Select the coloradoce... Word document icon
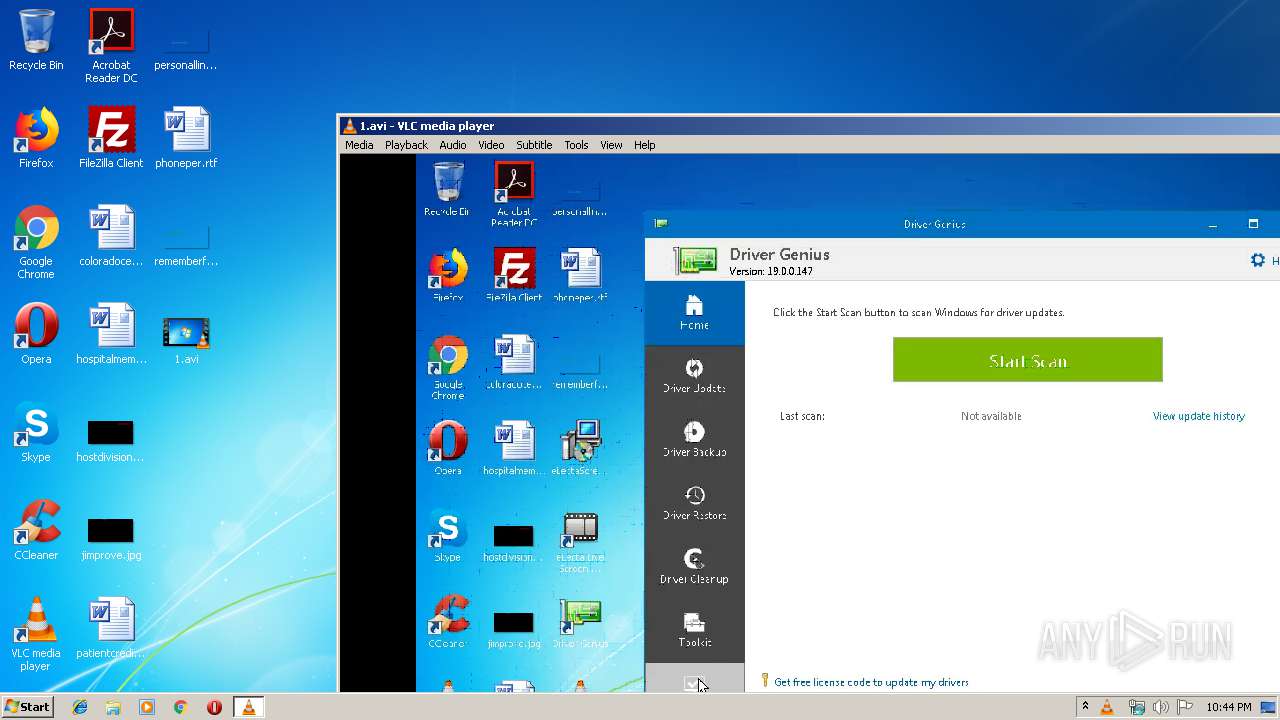The width and height of the screenshot is (1280, 720). [x=111, y=236]
